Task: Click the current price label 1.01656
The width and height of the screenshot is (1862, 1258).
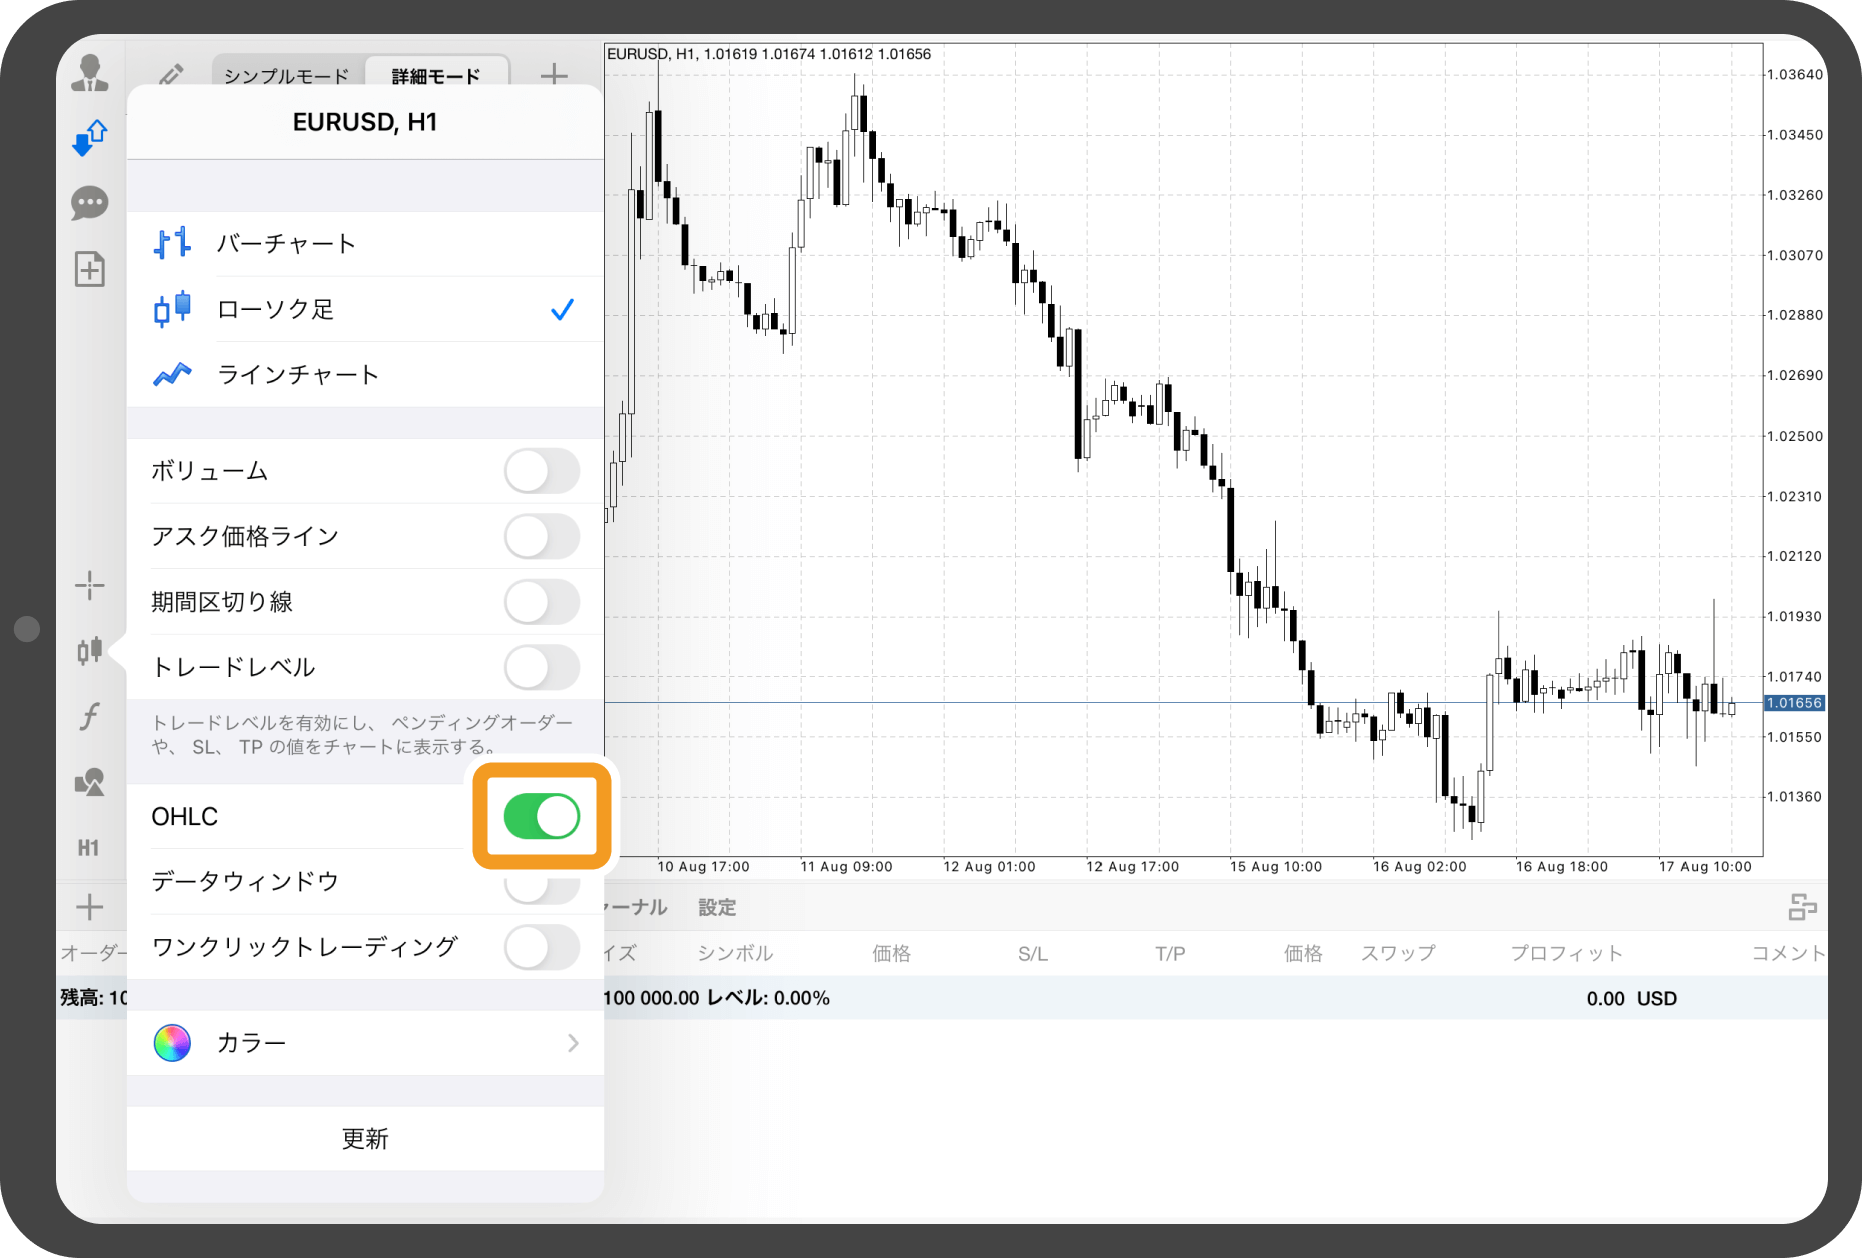Action: click(x=1794, y=703)
